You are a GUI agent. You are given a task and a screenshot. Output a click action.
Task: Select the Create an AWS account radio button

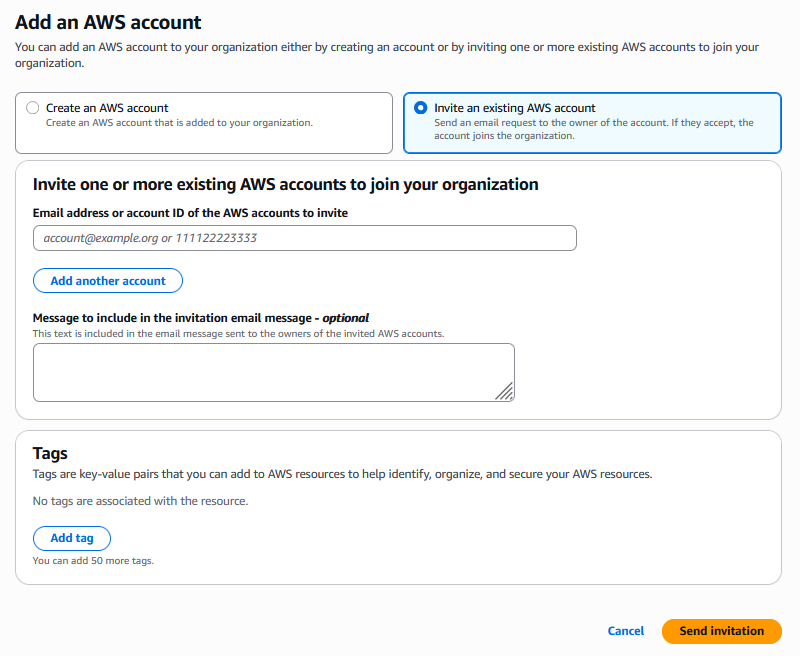pos(33,108)
